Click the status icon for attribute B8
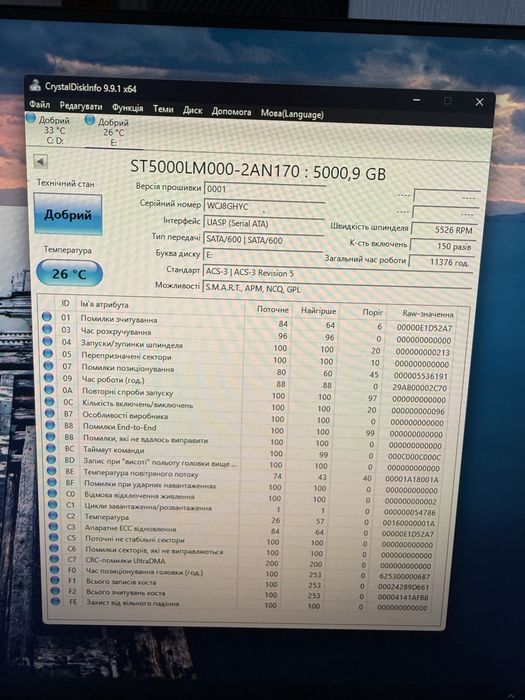The width and height of the screenshot is (525, 700). click(x=51, y=425)
